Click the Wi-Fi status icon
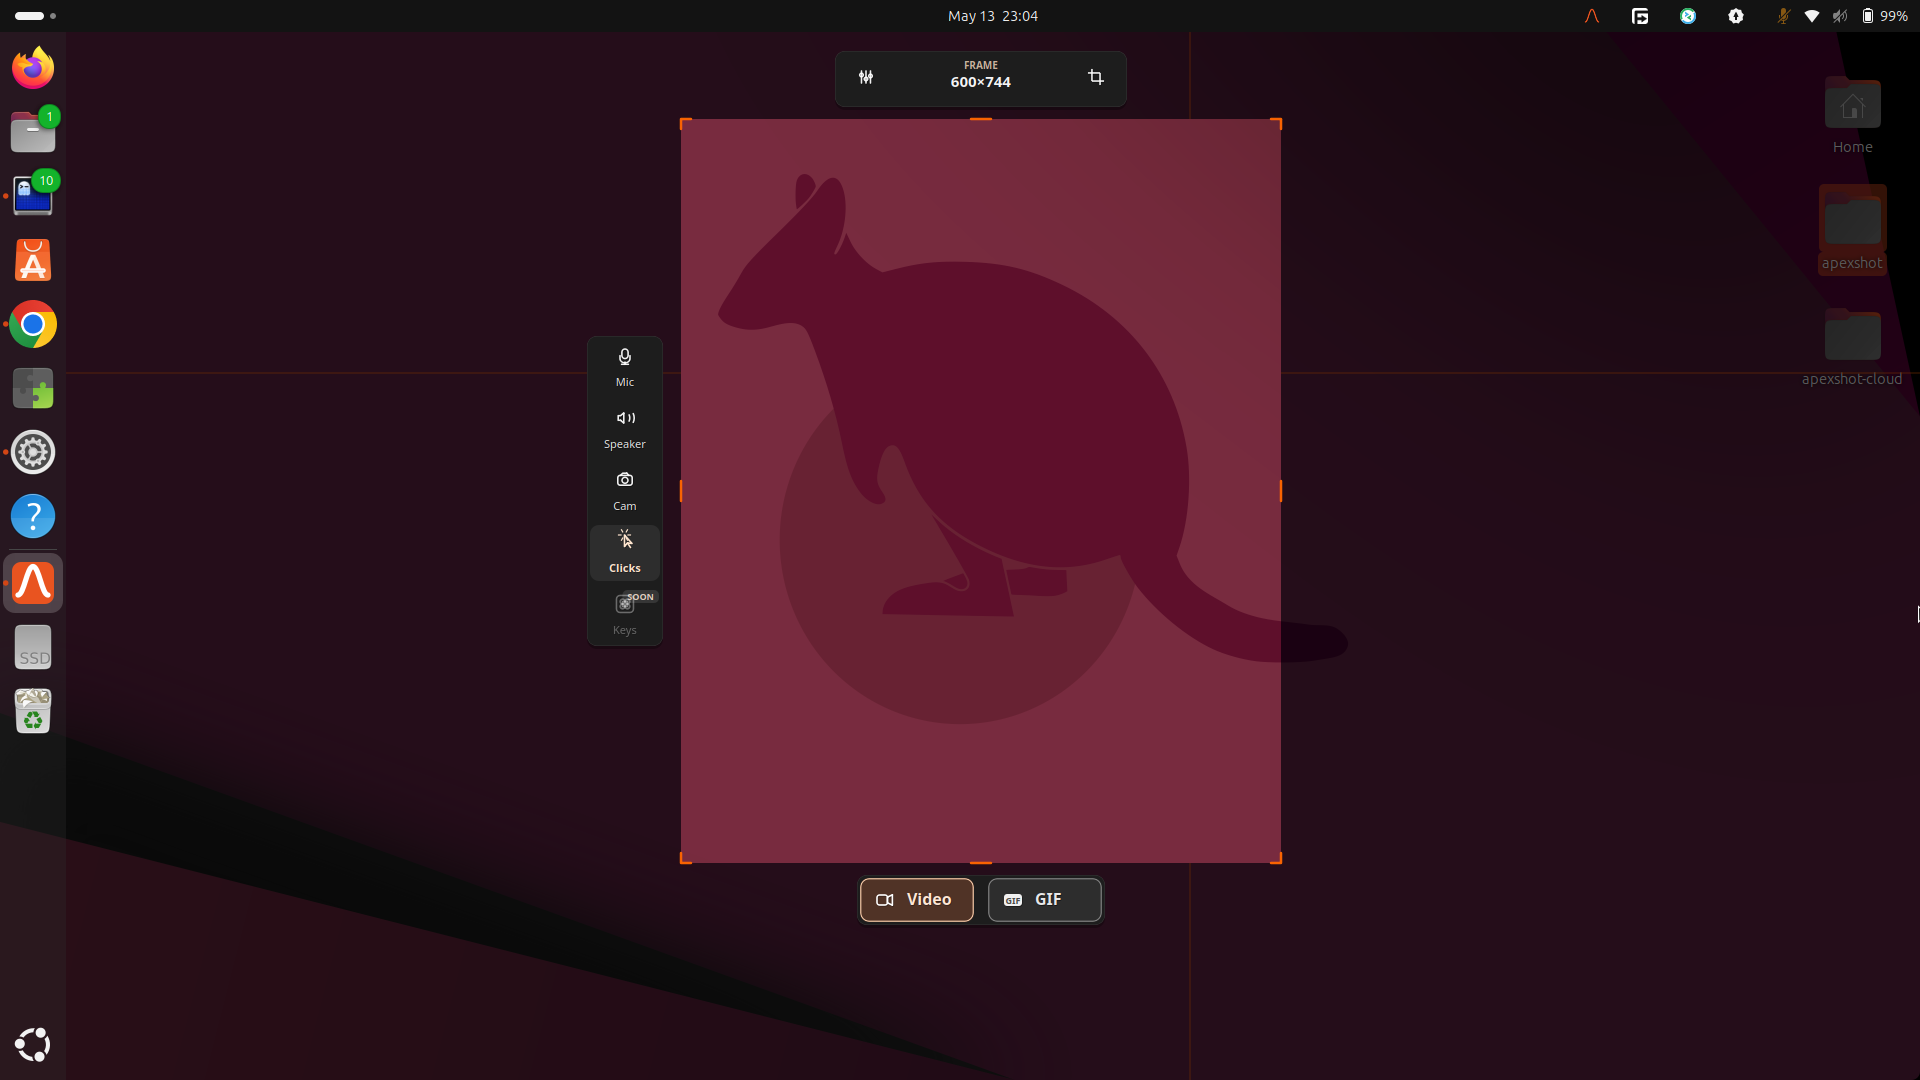1920x1080 pixels. [1812, 16]
